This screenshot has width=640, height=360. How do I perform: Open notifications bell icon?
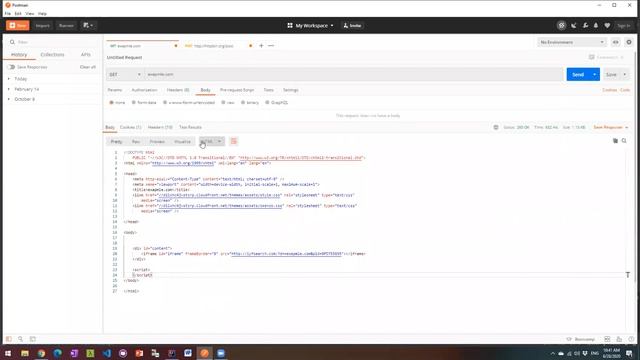(x=596, y=25)
